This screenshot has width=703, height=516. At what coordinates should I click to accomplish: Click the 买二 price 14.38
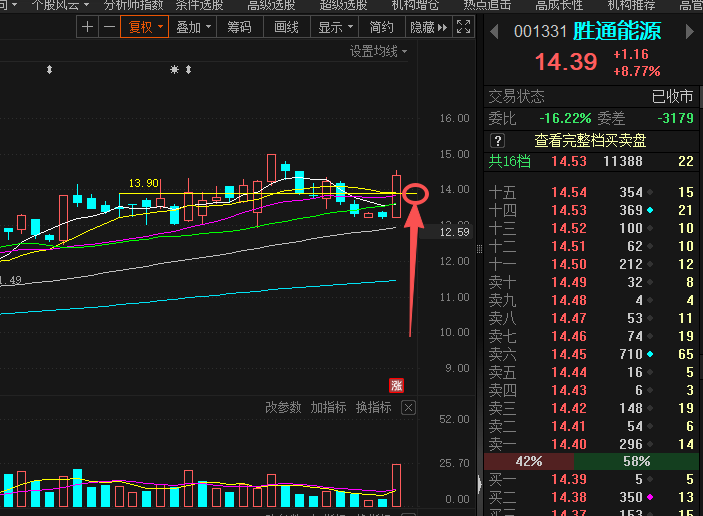[x=569, y=497]
